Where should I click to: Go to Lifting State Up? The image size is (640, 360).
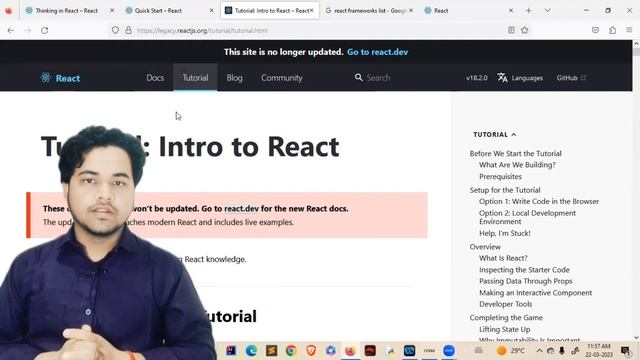pos(504,329)
